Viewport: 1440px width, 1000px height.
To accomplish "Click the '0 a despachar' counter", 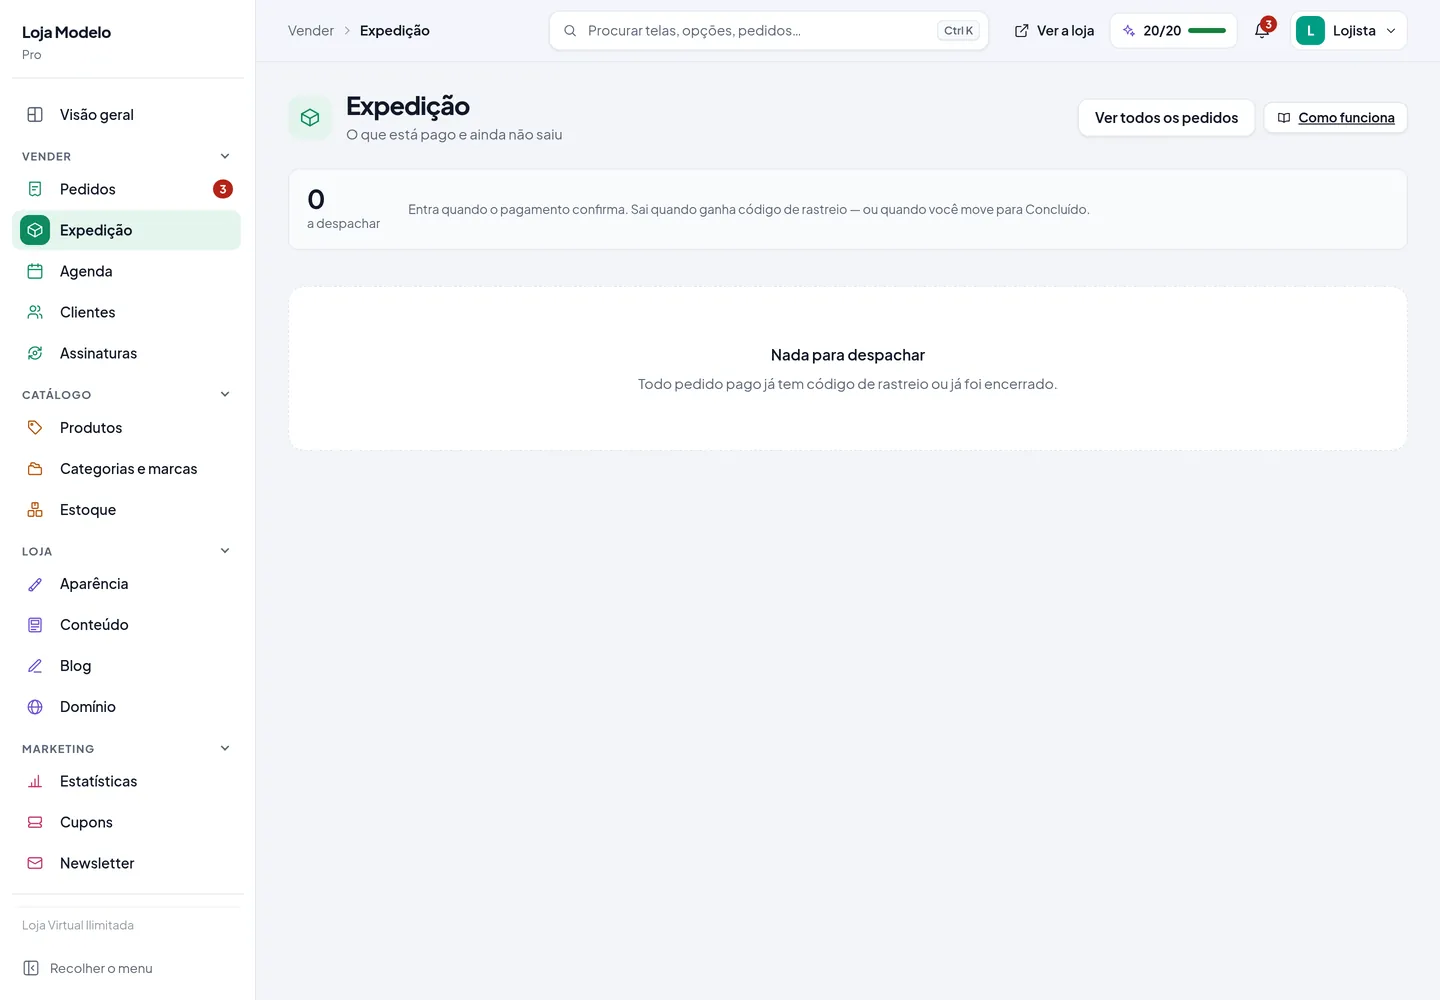I will pos(343,209).
